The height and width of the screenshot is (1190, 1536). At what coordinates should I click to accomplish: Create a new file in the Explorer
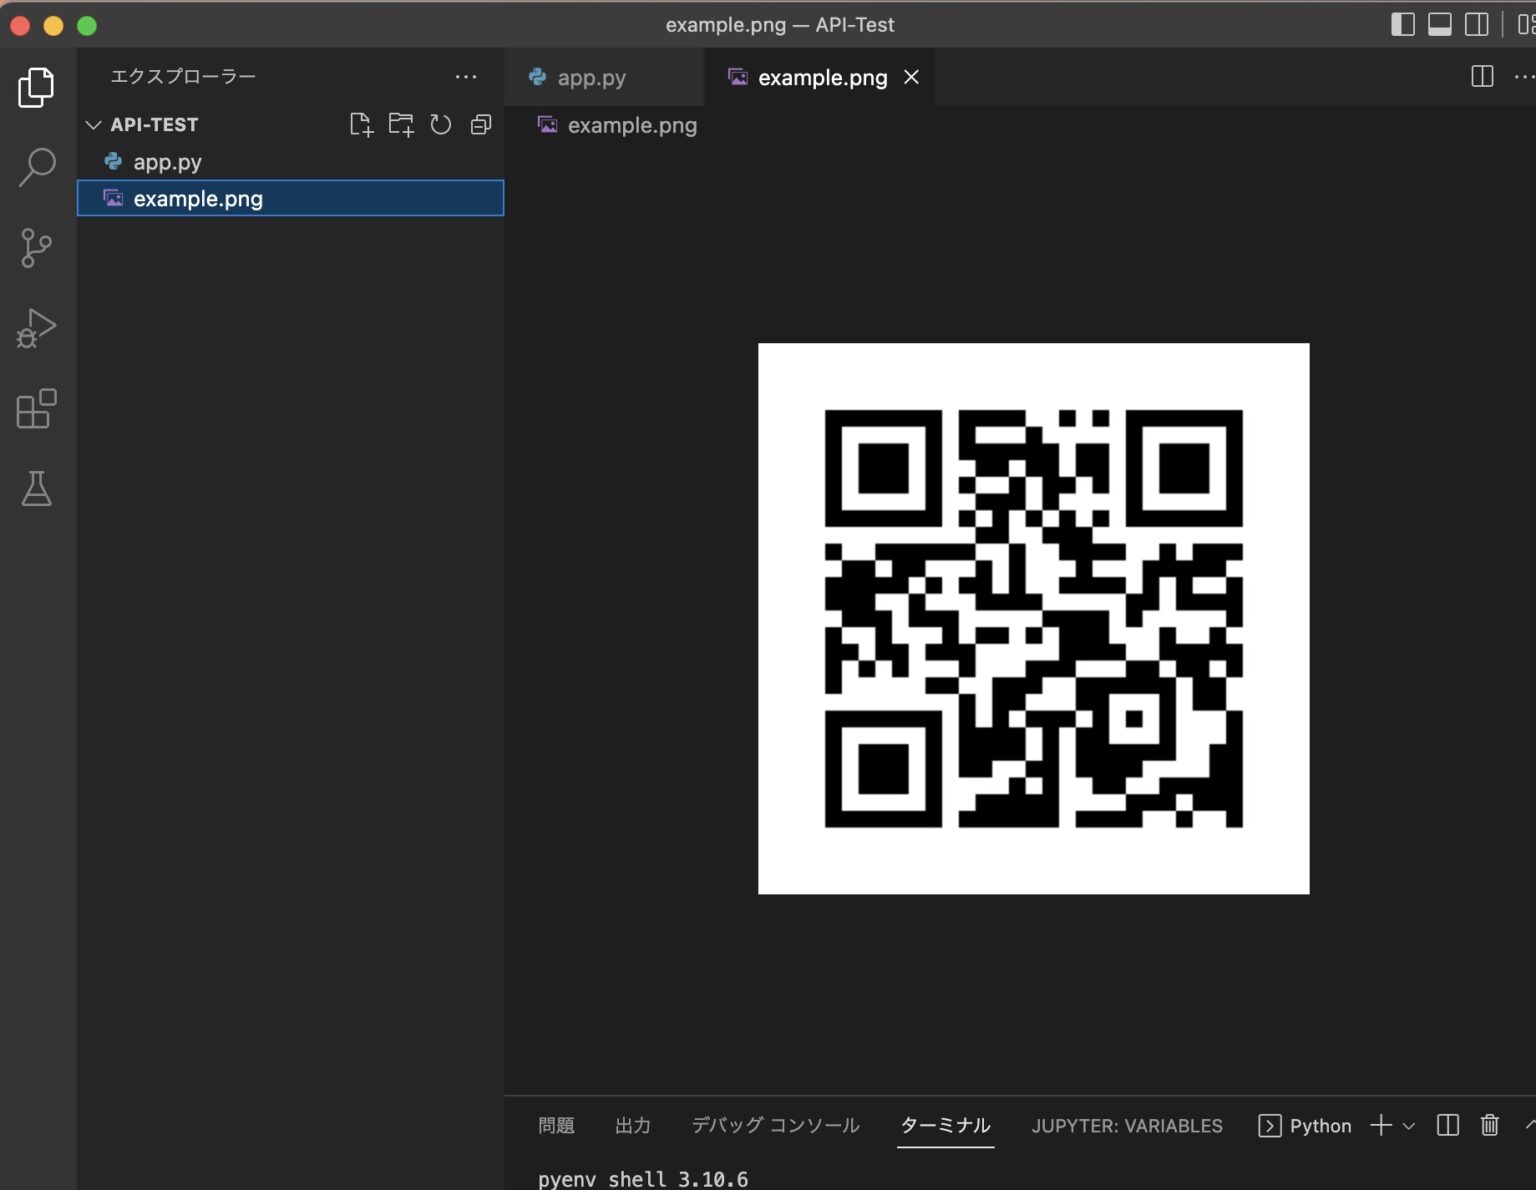361,124
